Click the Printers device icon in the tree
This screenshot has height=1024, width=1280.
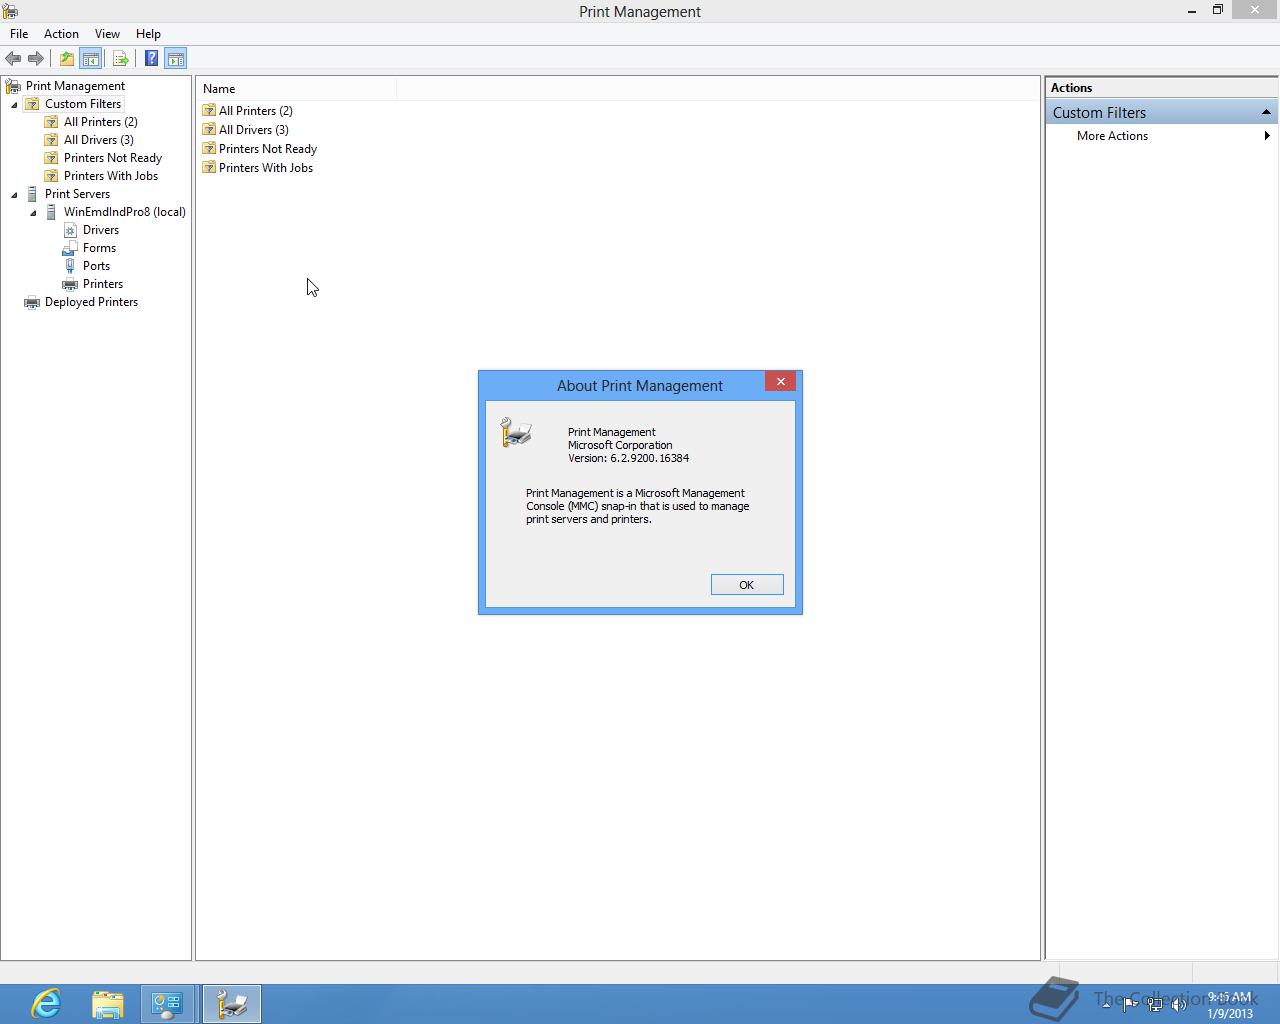(70, 284)
